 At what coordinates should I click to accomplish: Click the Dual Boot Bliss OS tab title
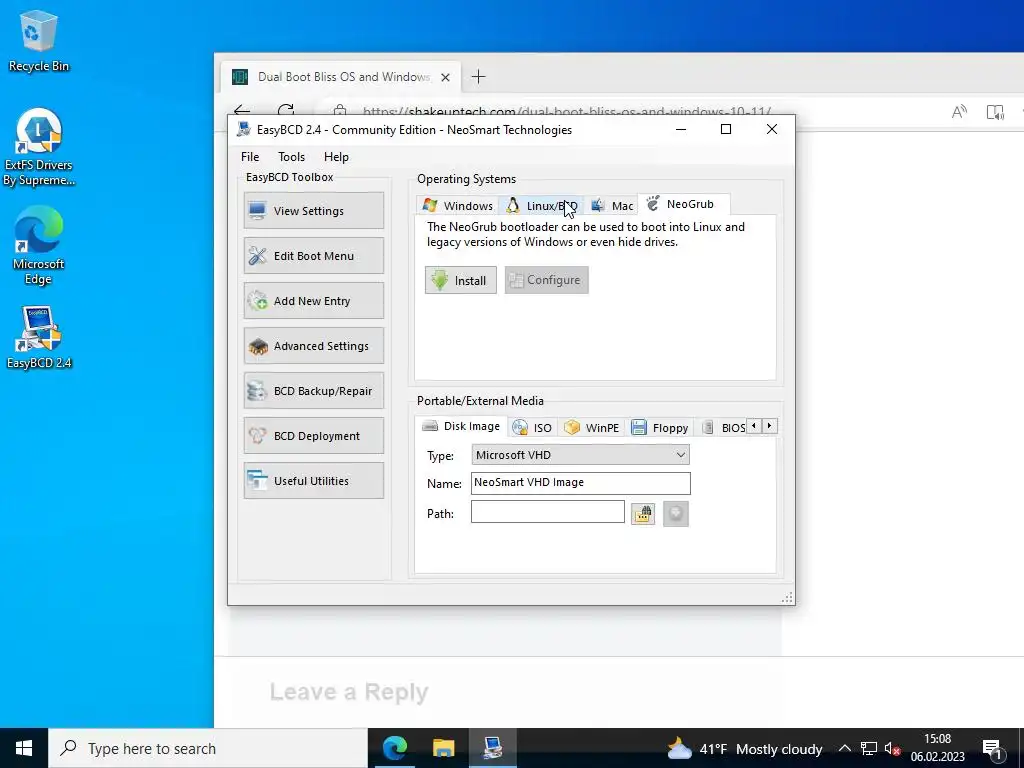(x=344, y=77)
